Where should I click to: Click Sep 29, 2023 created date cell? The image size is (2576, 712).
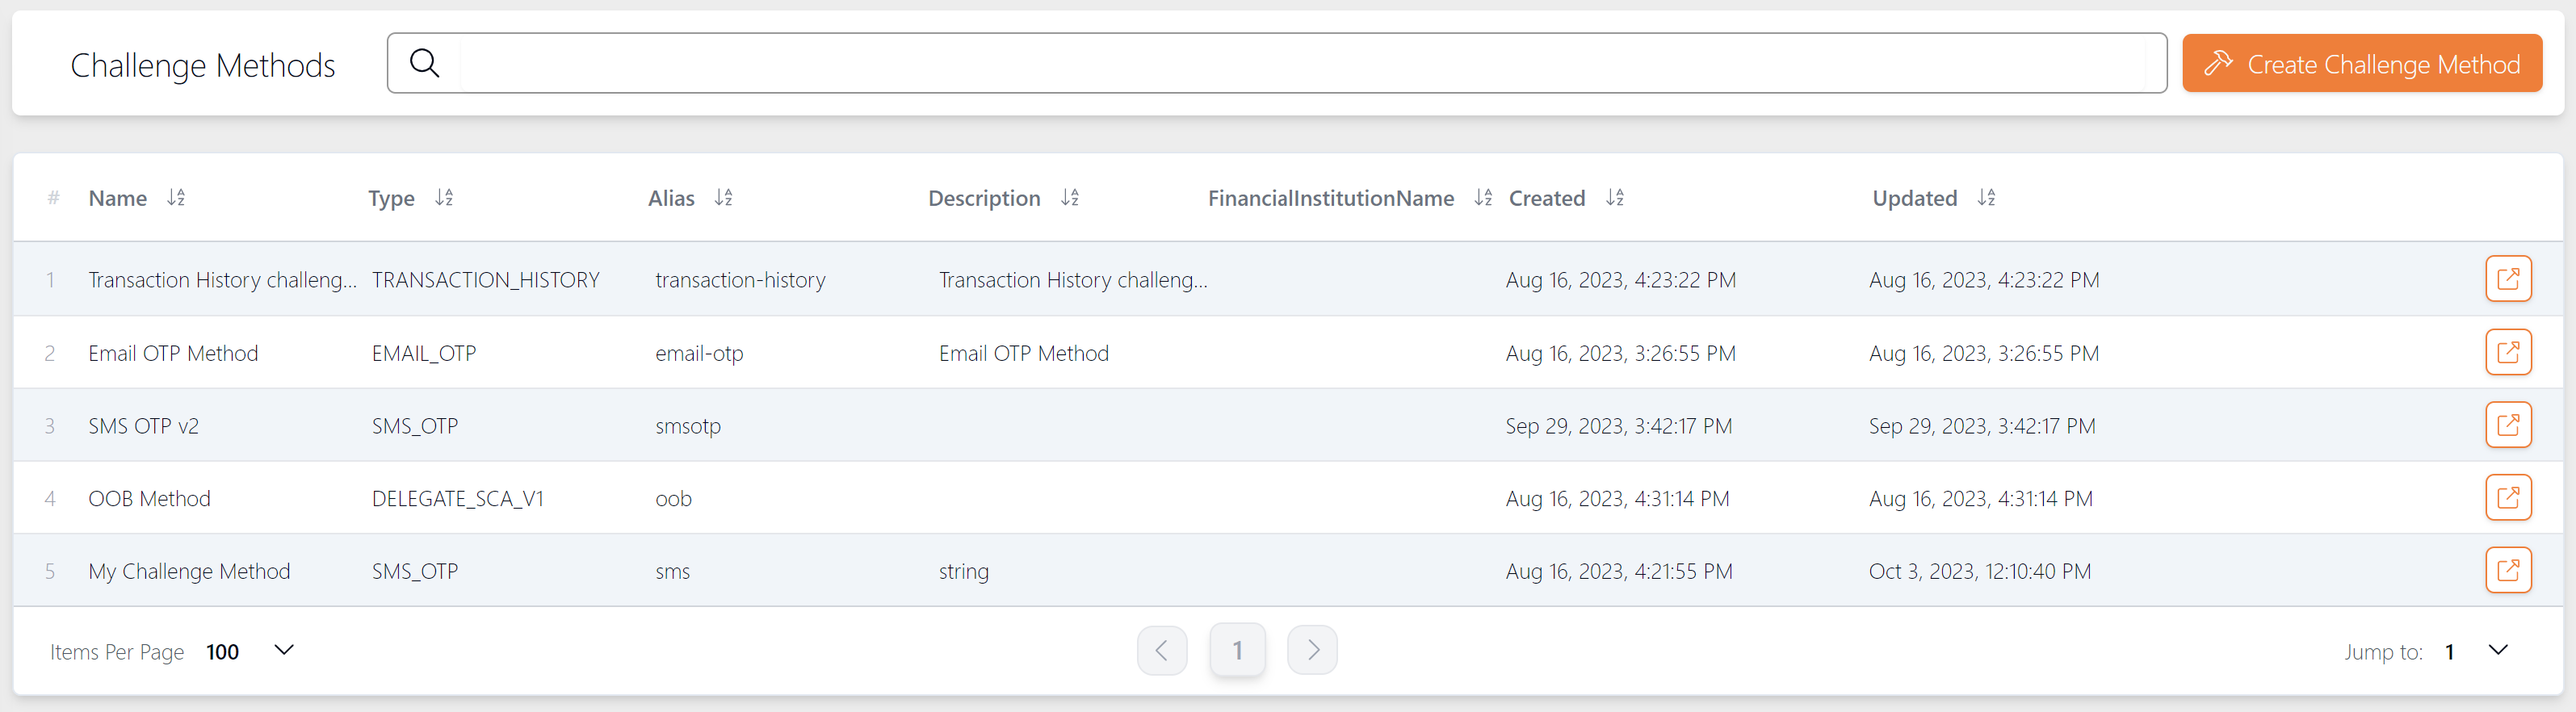click(1618, 426)
